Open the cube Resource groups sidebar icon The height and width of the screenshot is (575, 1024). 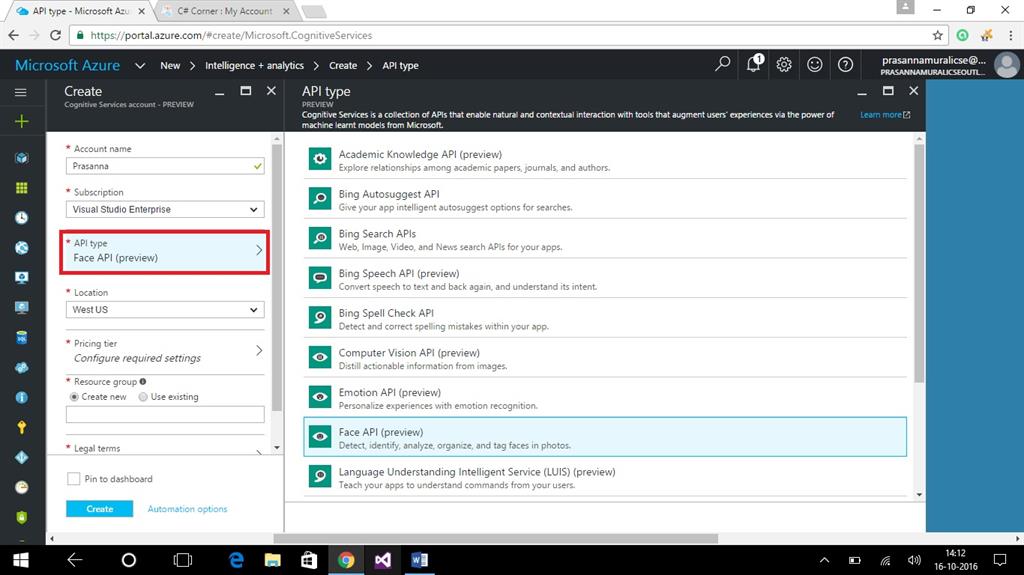[22, 158]
